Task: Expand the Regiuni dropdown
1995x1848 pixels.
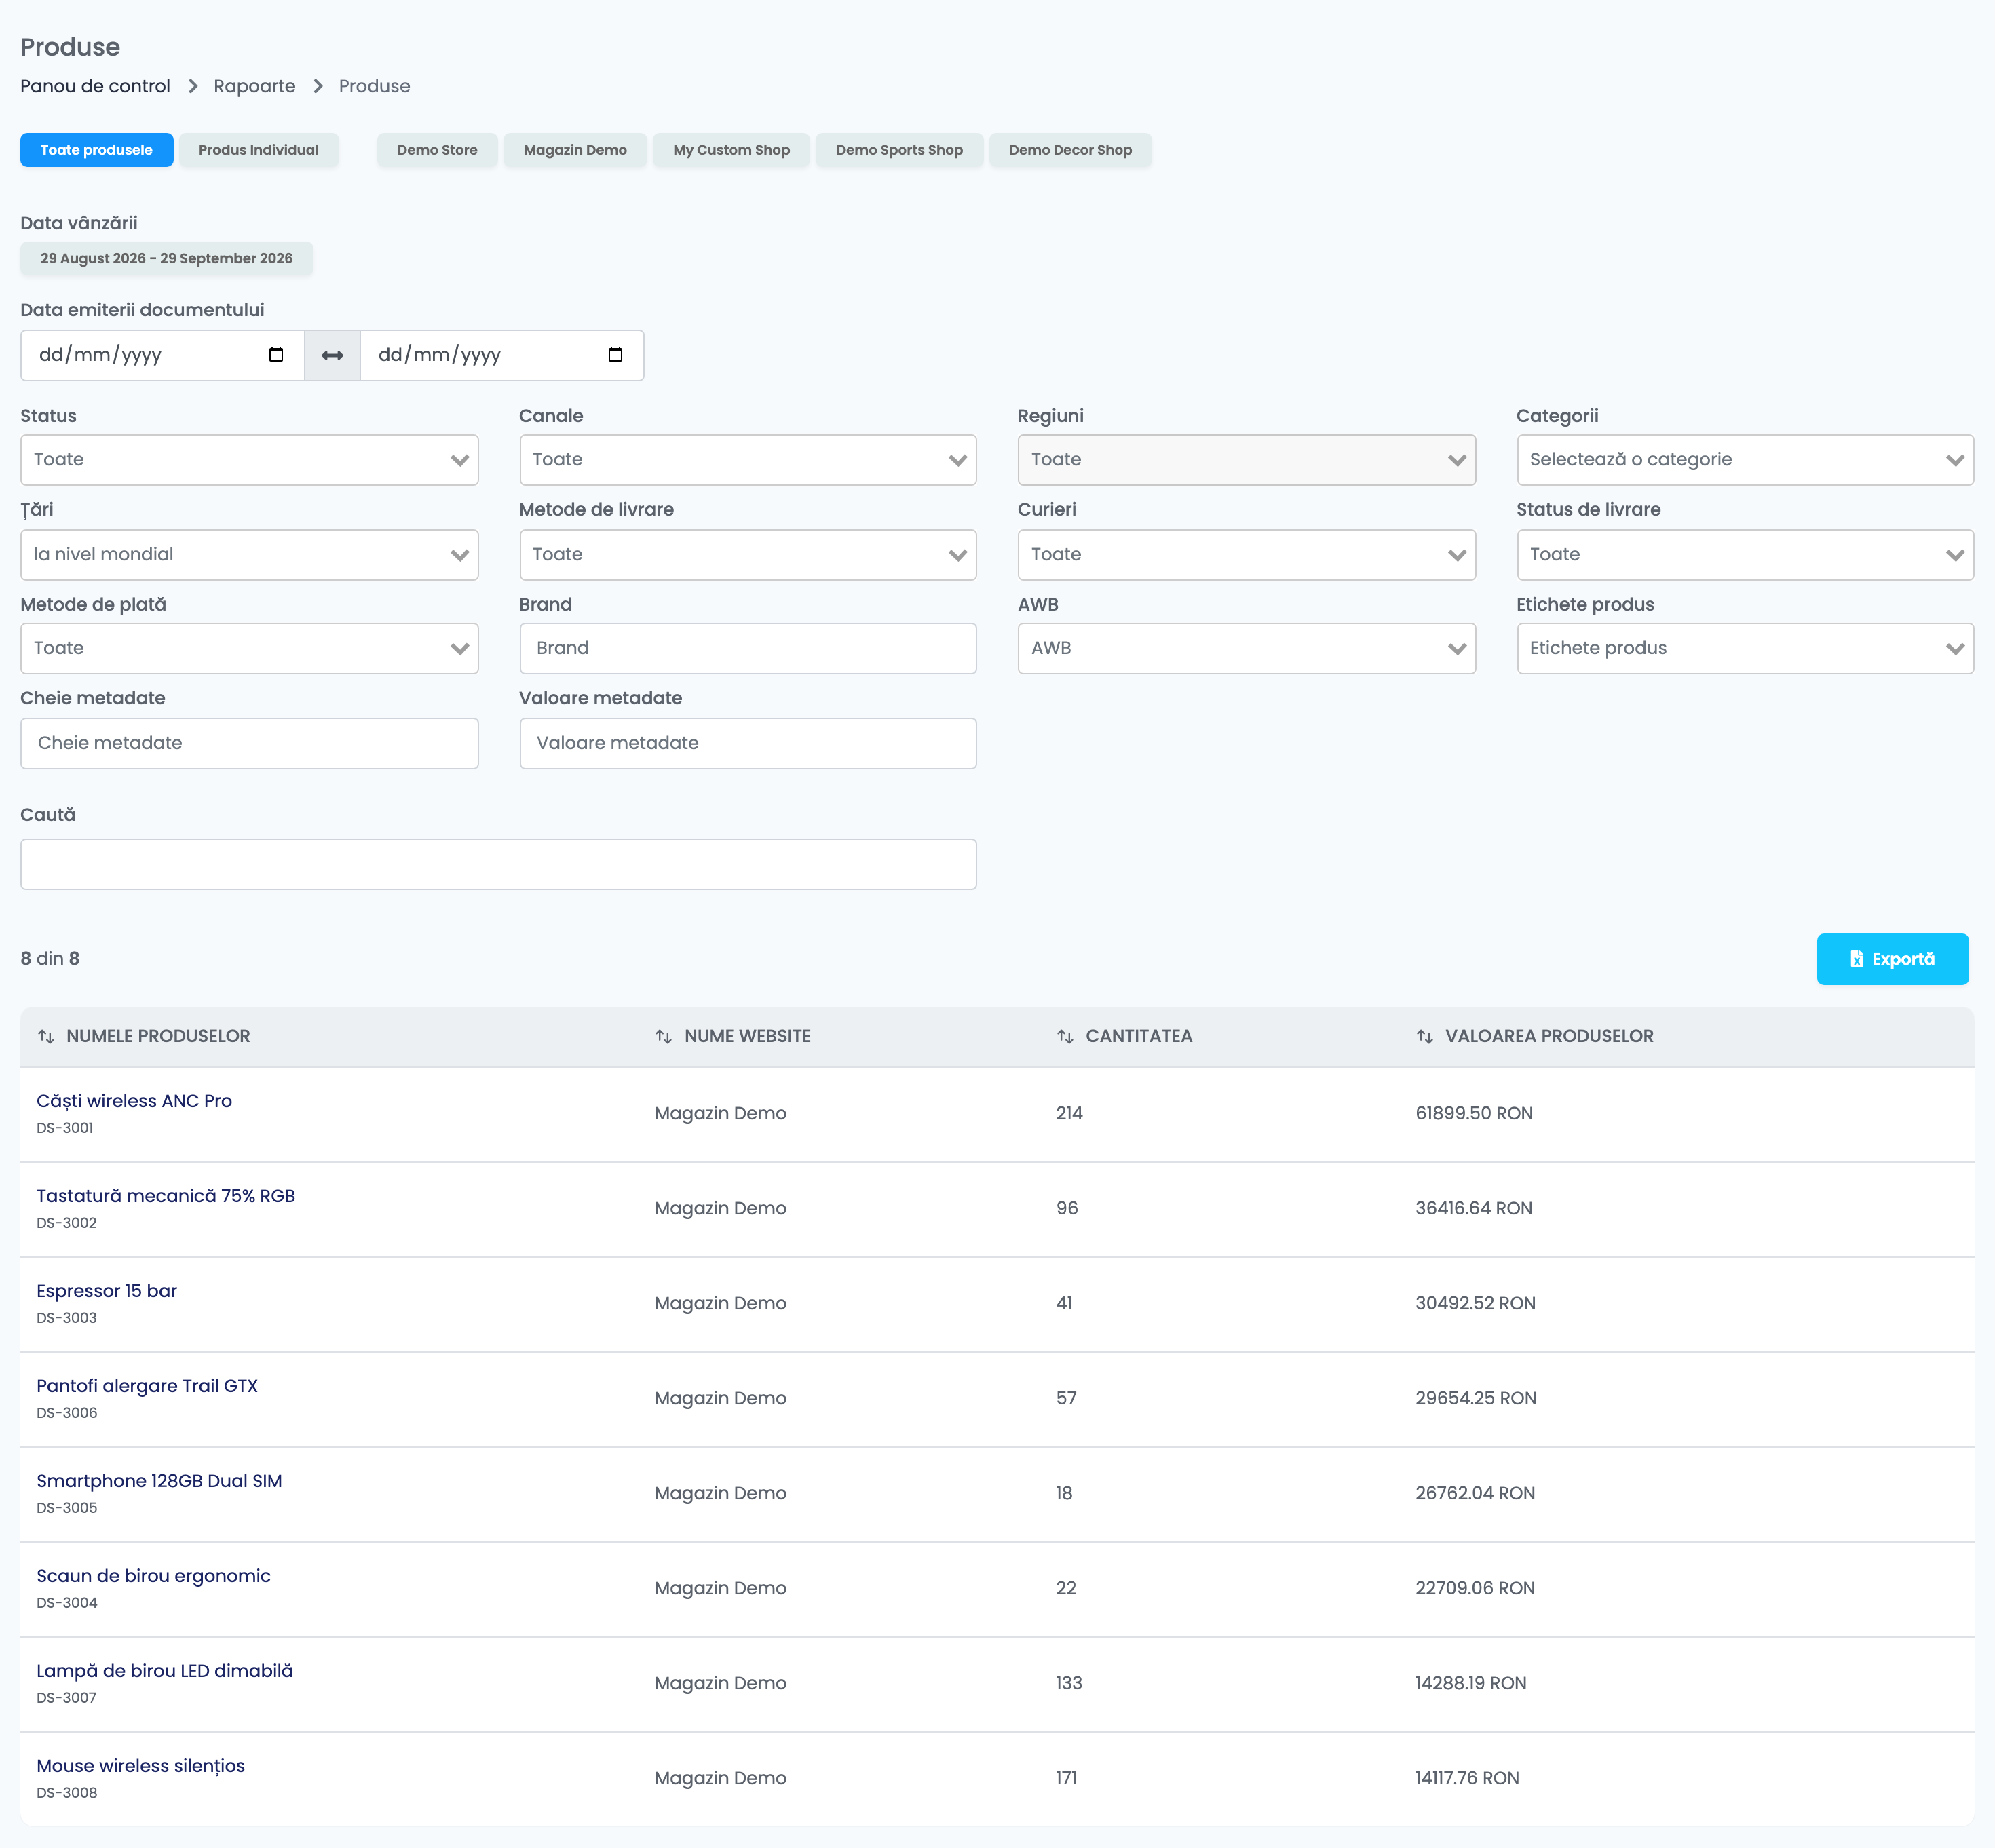Action: (x=1246, y=460)
